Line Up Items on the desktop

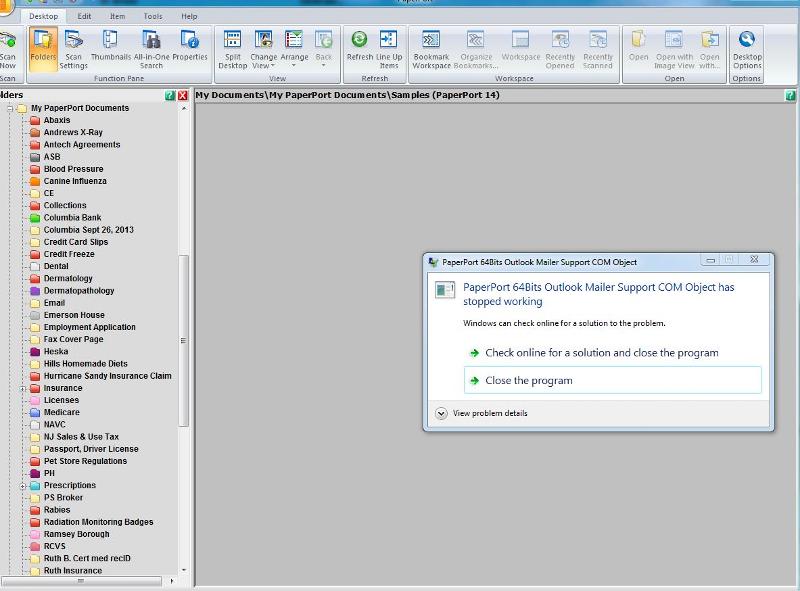pos(388,50)
